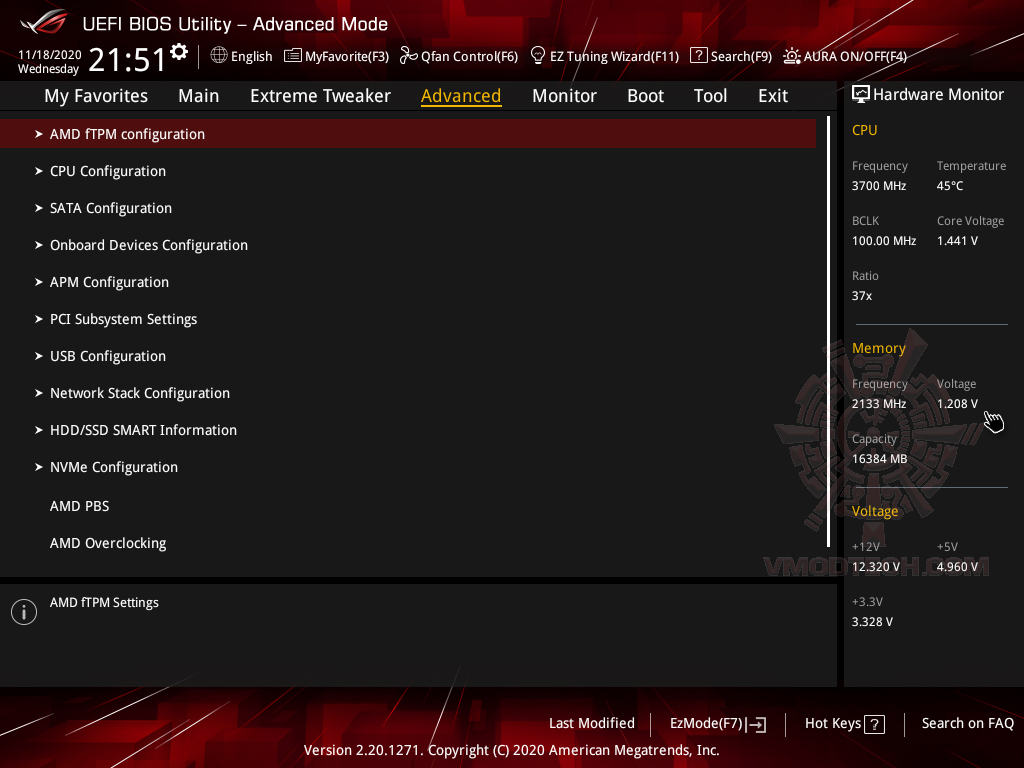Select the Advanced tab
The height and width of the screenshot is (768, 1024).
[x=461, y=96]
